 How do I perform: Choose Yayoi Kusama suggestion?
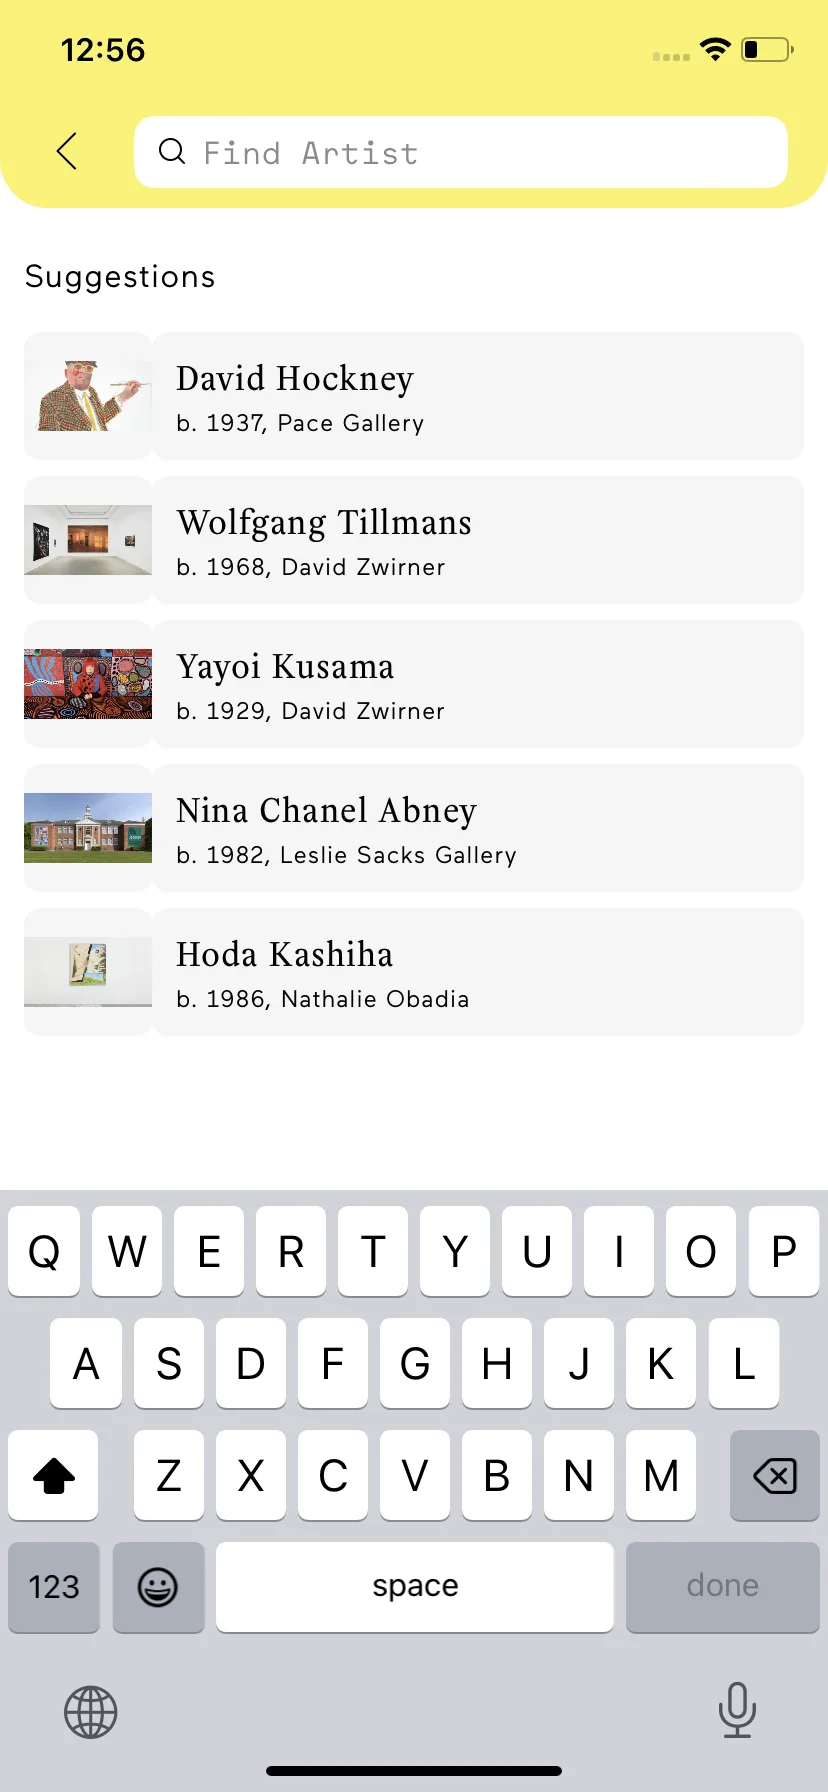click(414, 684)
